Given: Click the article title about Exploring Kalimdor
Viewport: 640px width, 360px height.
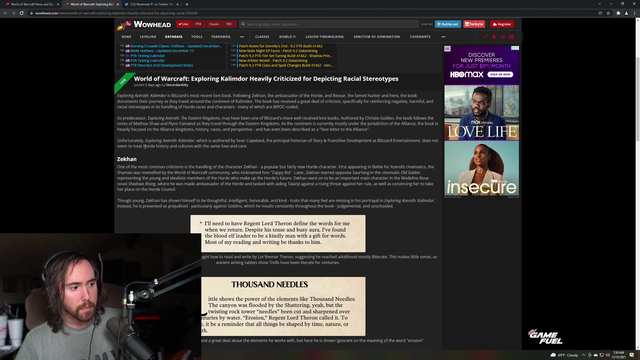Looking at the screenshot, I should (x=266, y=79).
